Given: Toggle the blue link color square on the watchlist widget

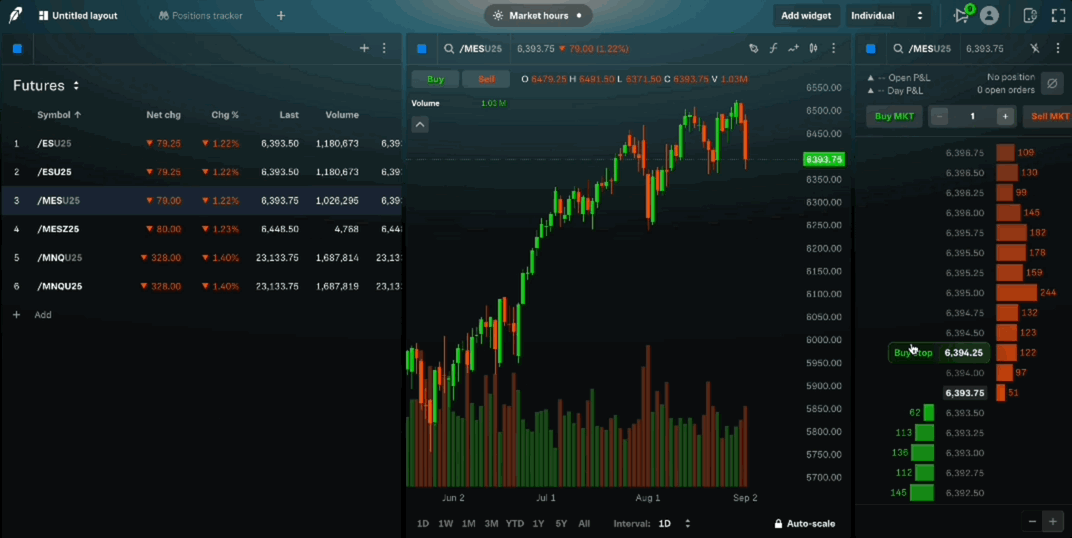Looking at the screenshot, I should [x=17, y=49].
